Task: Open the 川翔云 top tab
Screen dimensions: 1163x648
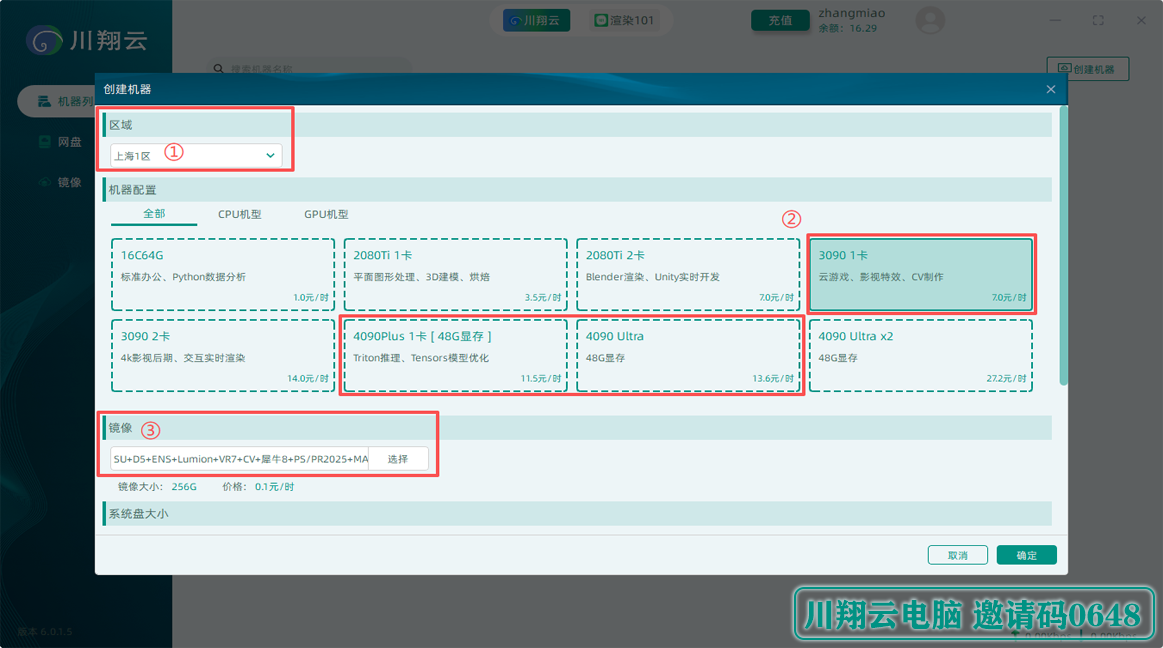Action: [x=536, y=21]
